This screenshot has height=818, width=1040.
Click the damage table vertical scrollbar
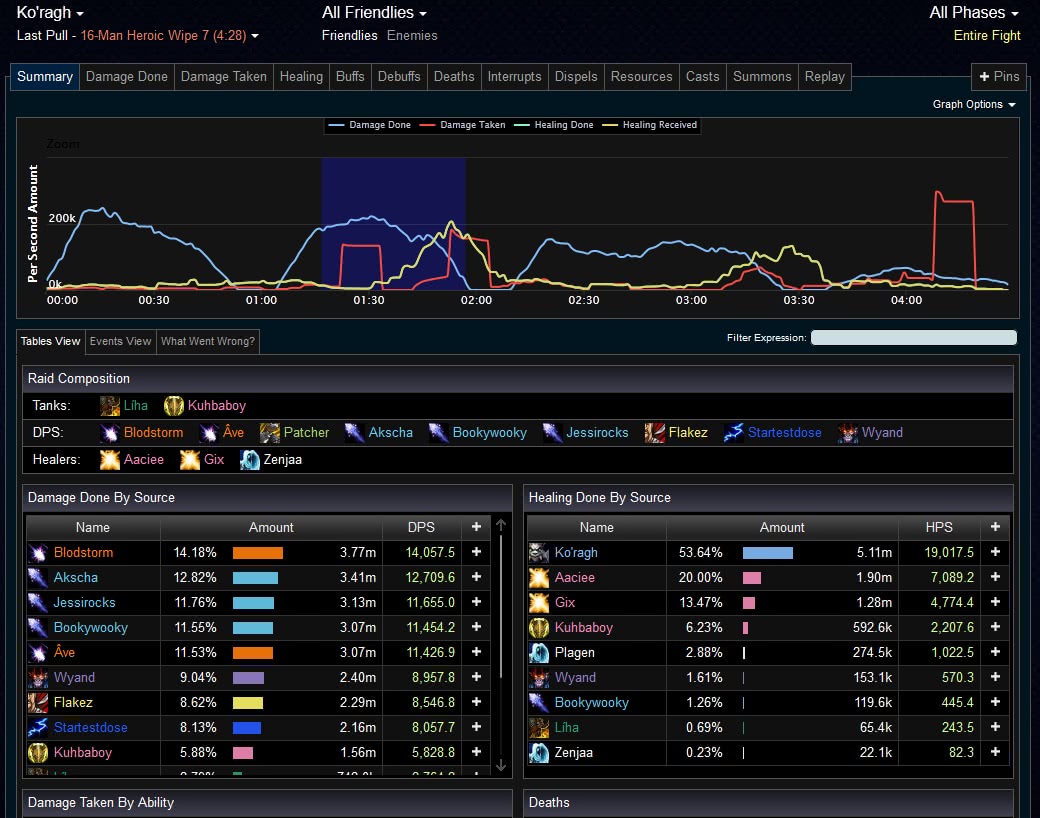click(501, 647)
